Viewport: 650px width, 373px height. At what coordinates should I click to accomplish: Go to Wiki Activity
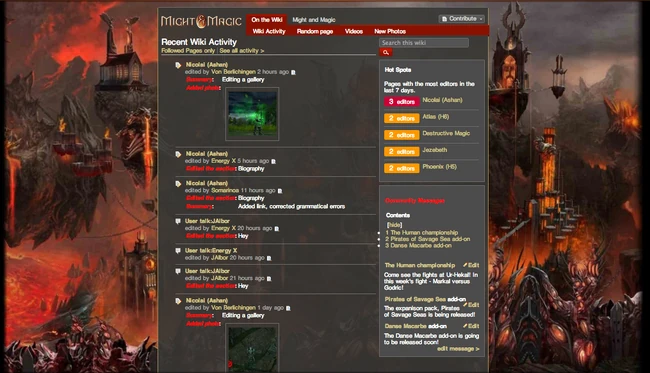click(269, 31)
